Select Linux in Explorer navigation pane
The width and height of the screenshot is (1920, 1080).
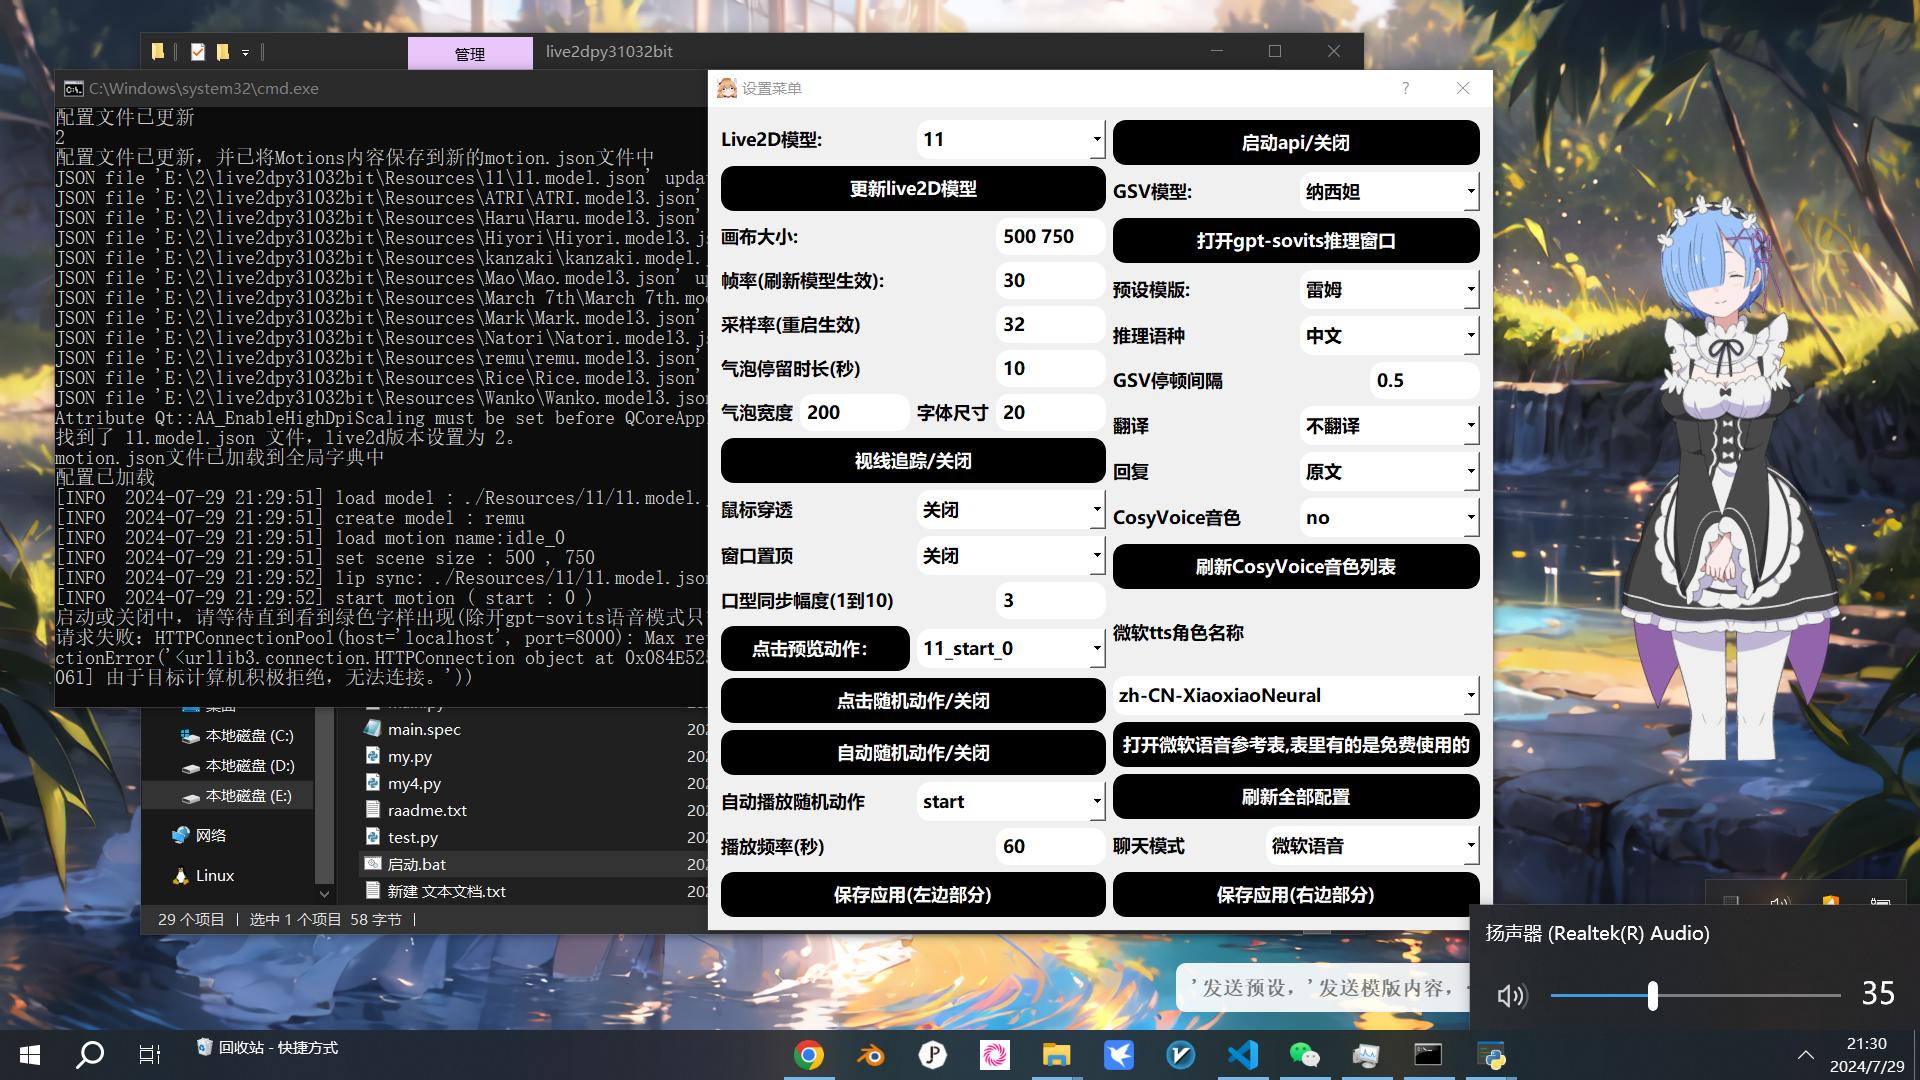click(204, 876)
